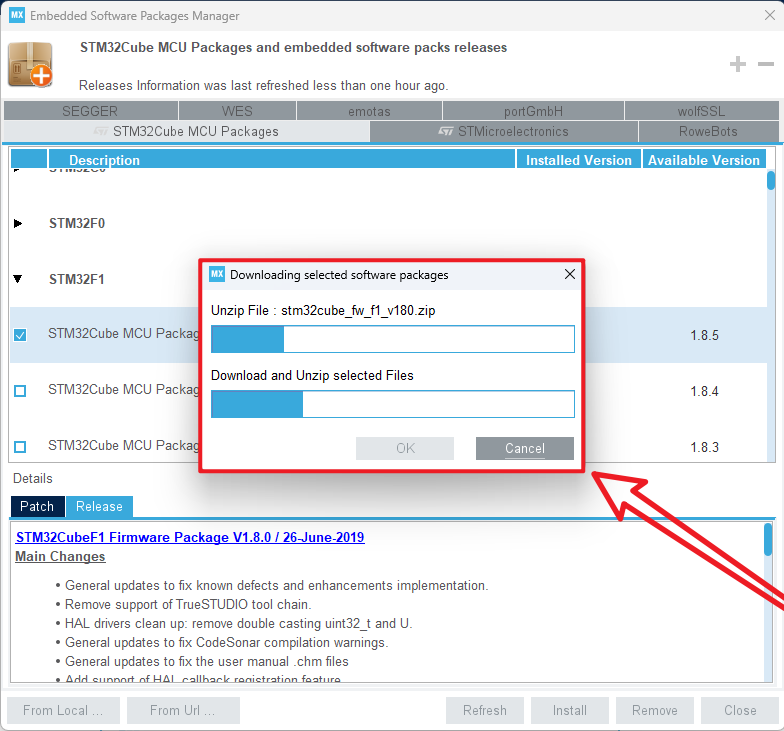
Task: Click the Main Changes heading
Action: tap(60, 556)
